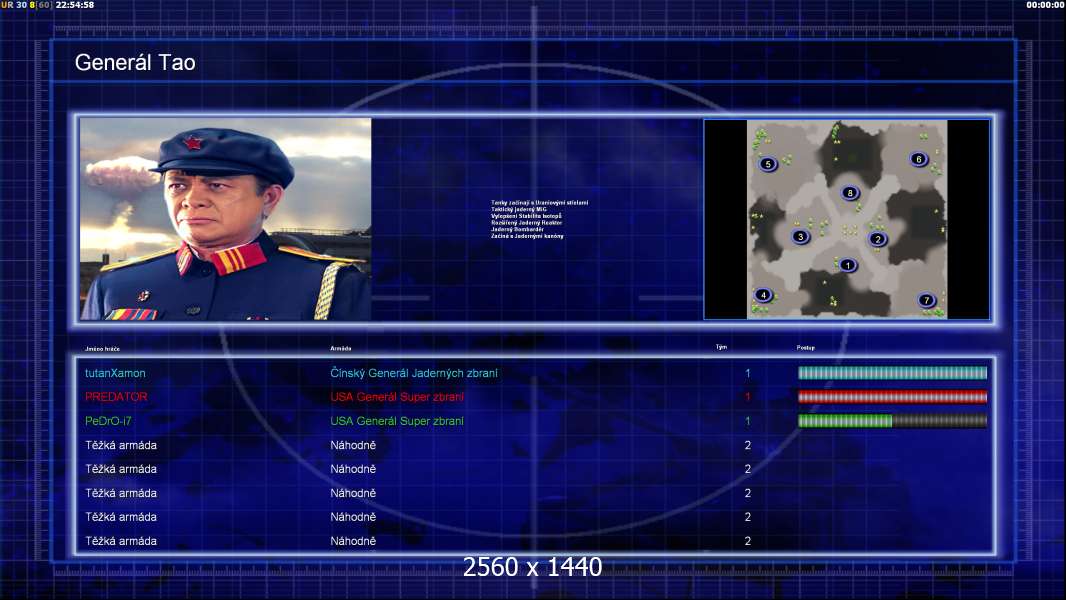The width and height of the screenshot is (1066, 600).
Task: Click the "Generál Tao" title
Action: (x=135, y=63)
